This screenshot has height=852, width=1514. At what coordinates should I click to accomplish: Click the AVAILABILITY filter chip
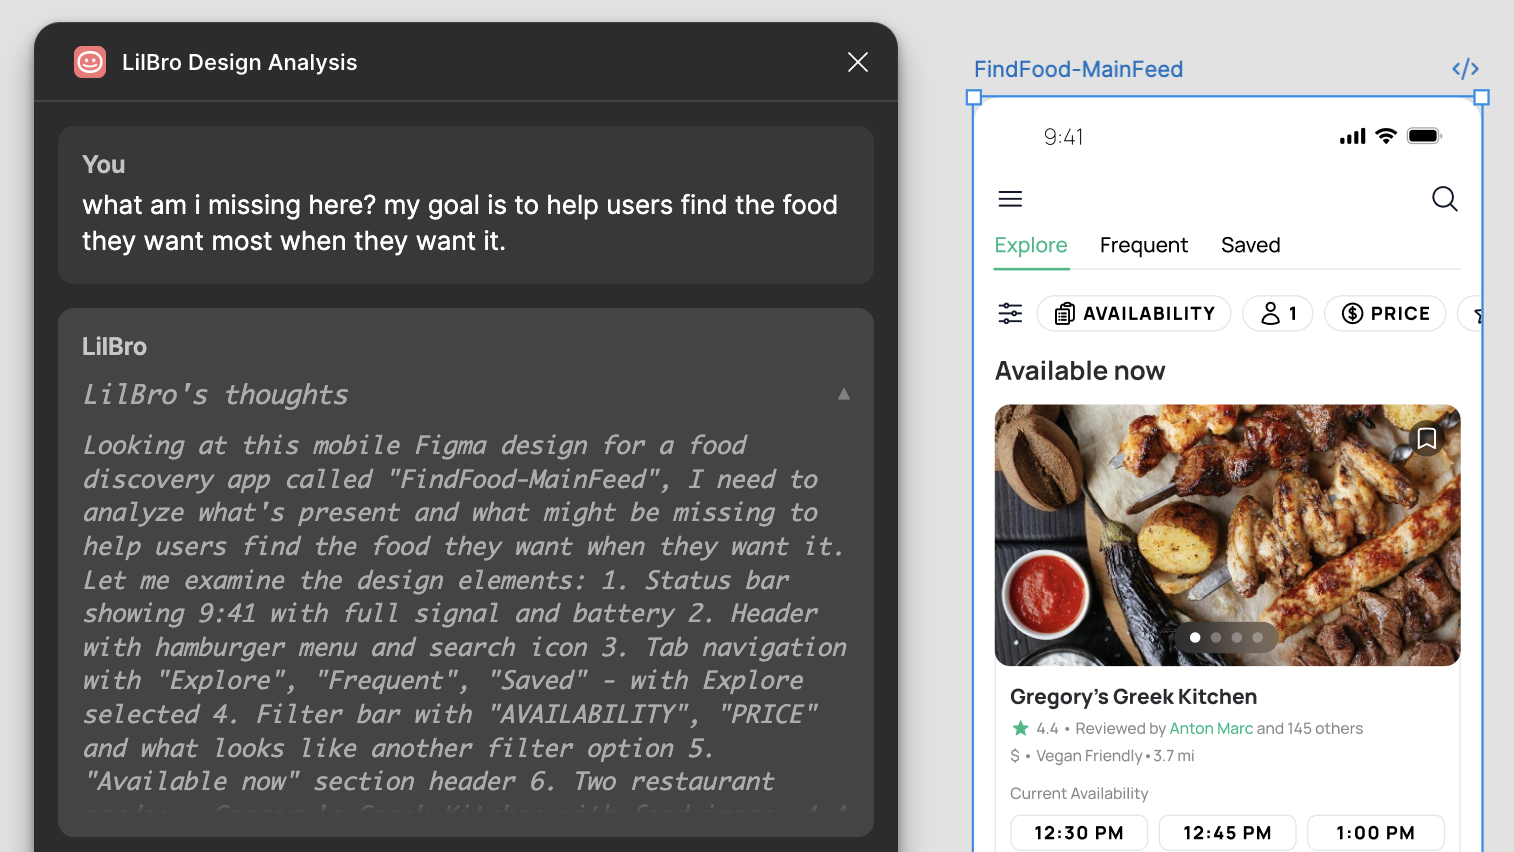(x=1134, y=313)
